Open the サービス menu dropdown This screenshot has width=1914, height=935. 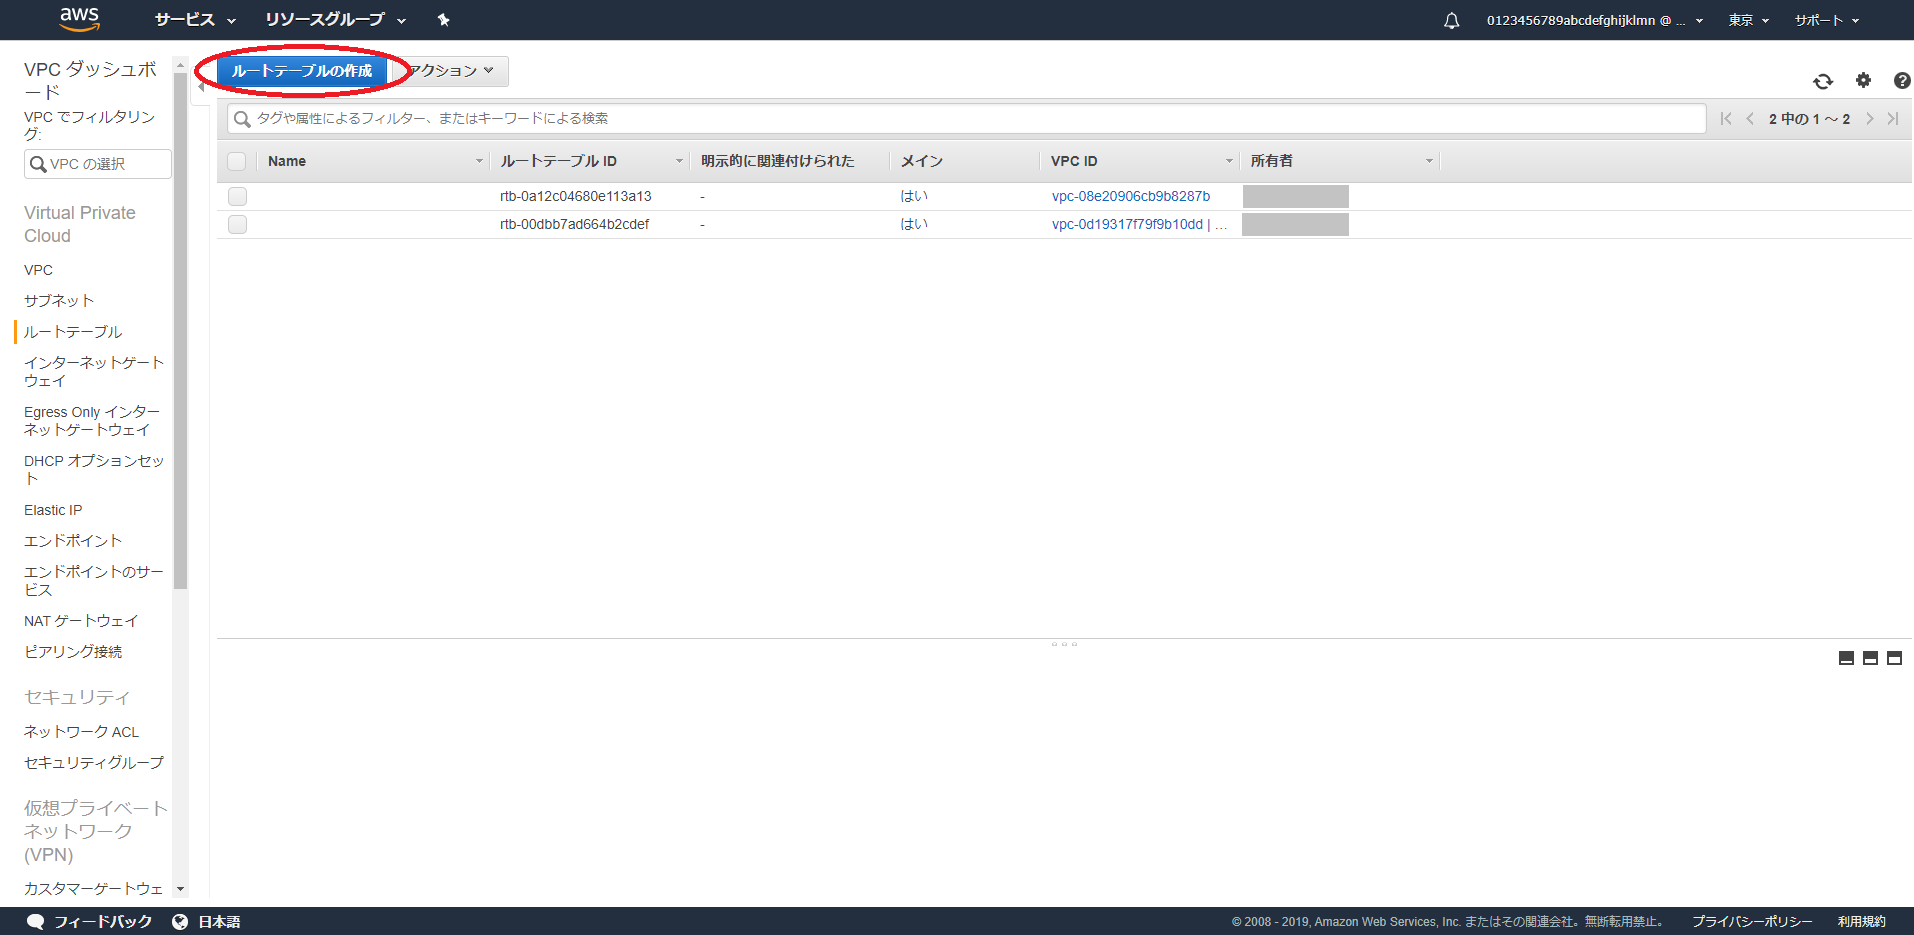195,20
